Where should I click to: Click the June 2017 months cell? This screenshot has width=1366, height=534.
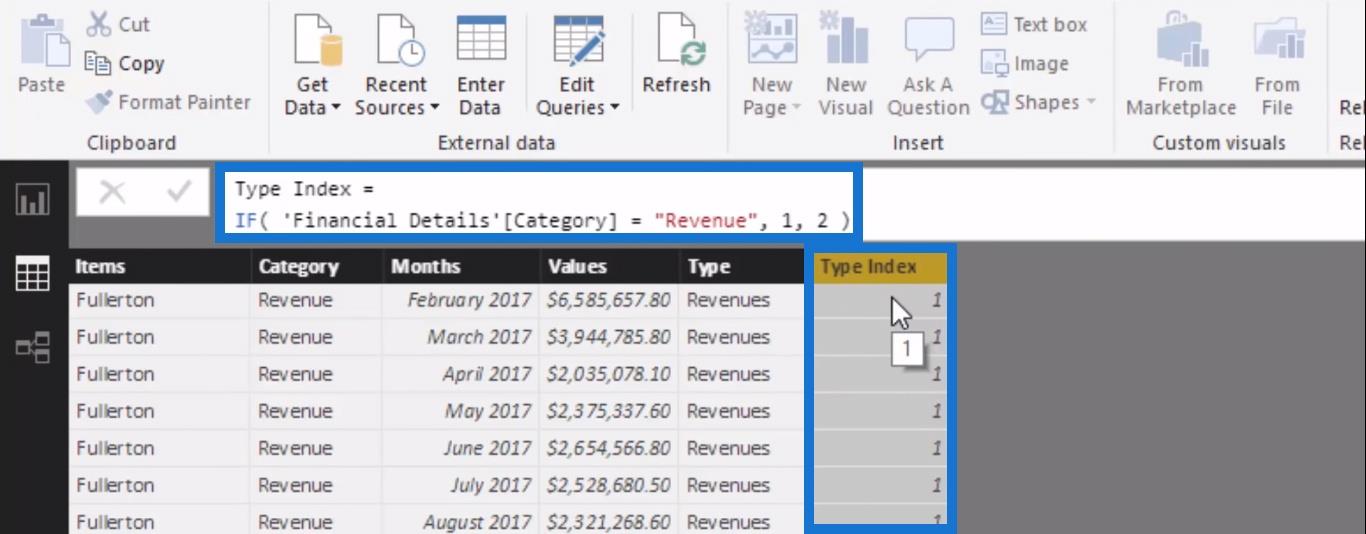click(x=461, y=448)
